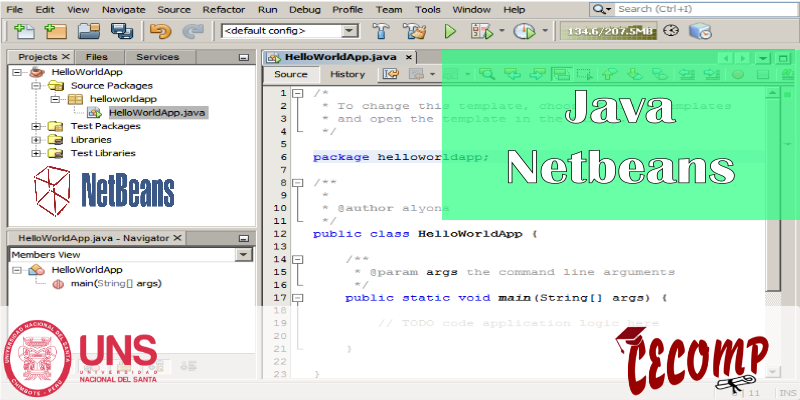Close the Projects panel tab

[66, 57]
